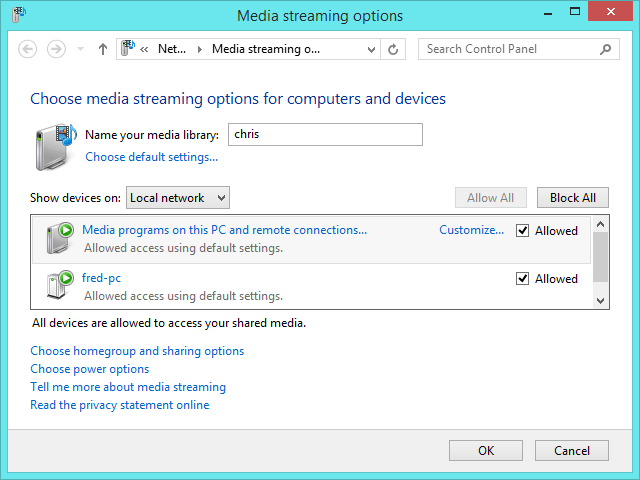This screenshot has width=640, height=480.
Task: Click the Refresh button in address bar
Action: tap(393, 49)
